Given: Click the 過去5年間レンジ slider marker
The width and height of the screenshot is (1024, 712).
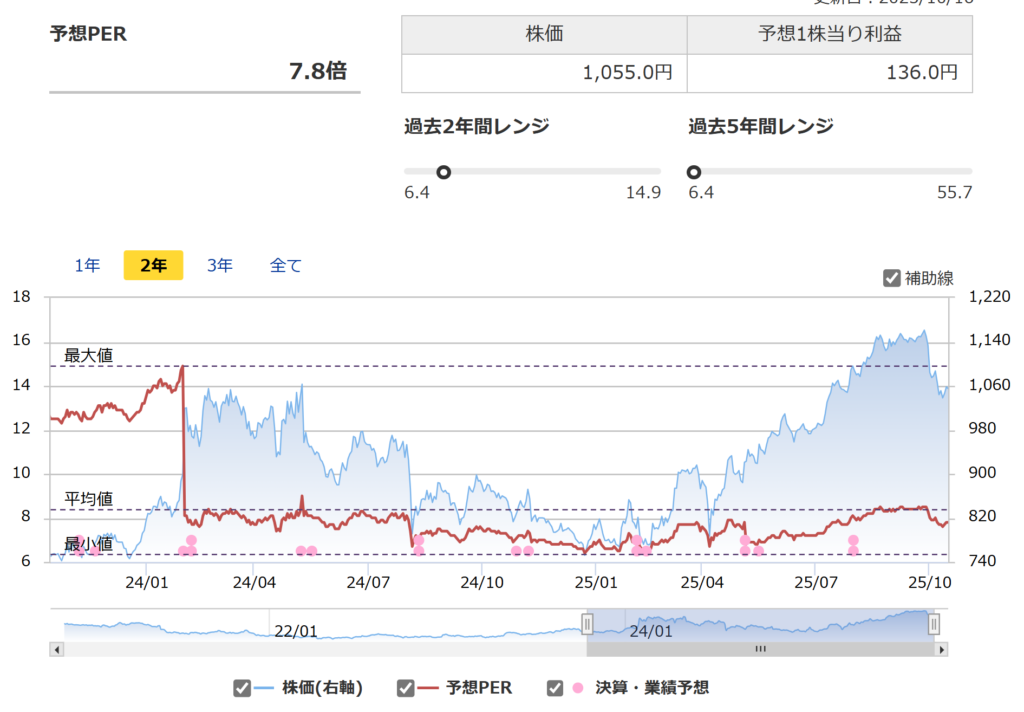Looking at the screenshot, I should [694, 172].
